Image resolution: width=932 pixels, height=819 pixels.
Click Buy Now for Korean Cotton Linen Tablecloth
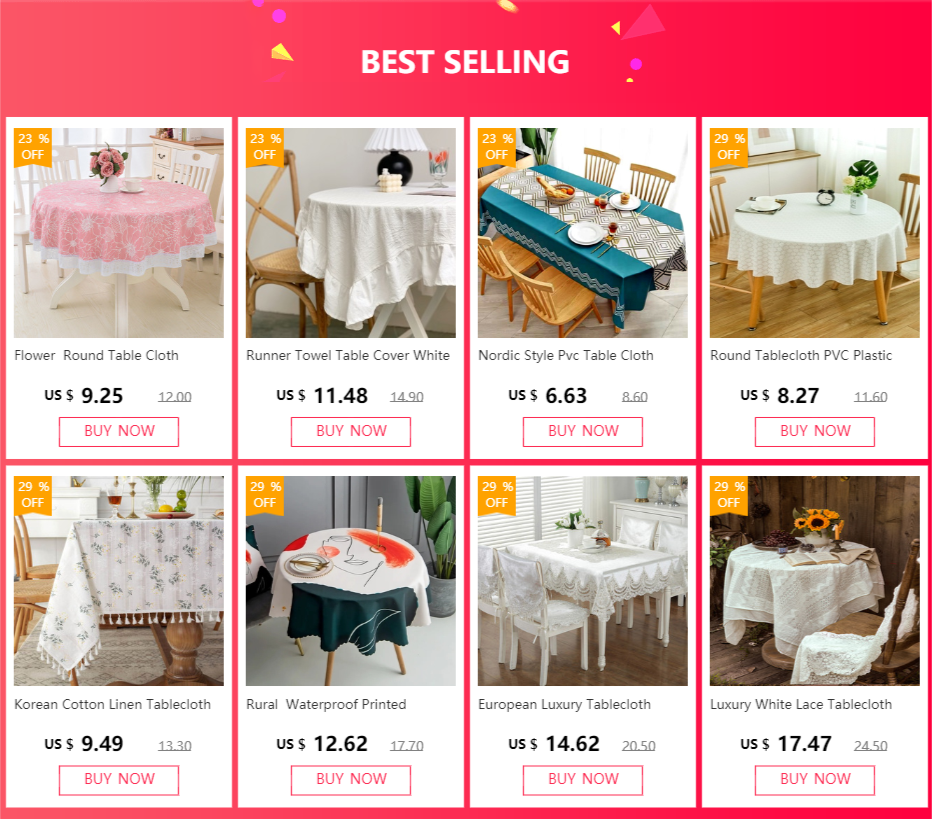119,779
